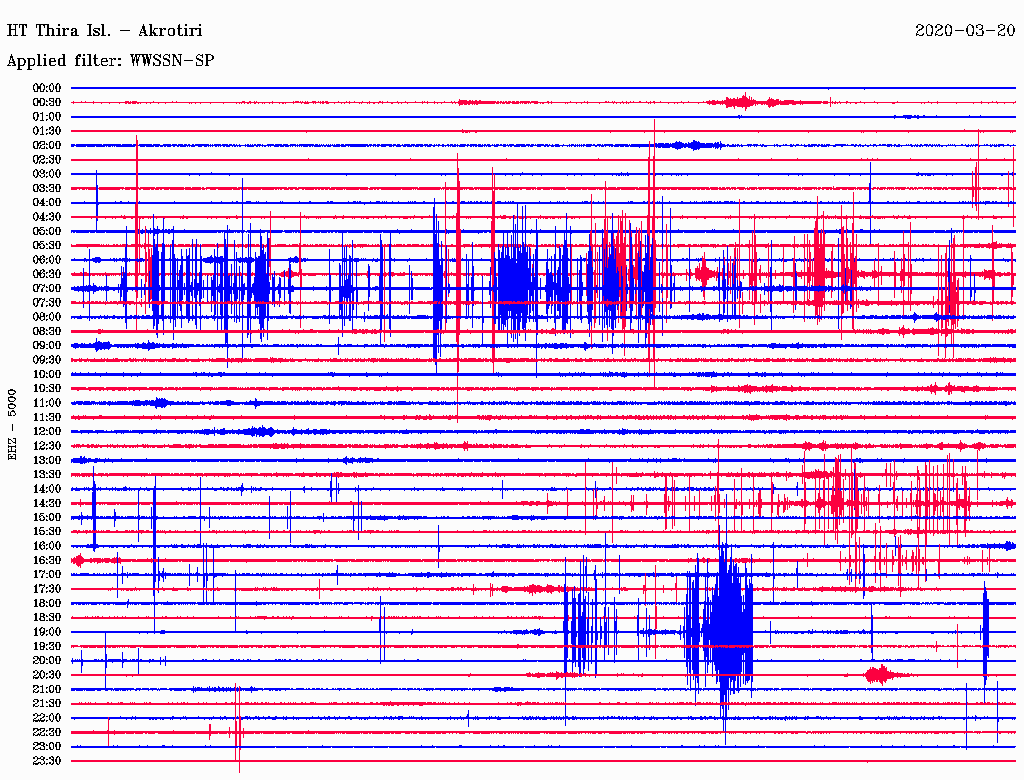The height and width of the screenshot is (780, 1024).
Task: Click the 13:30 time label
Action: pos(47,475)
